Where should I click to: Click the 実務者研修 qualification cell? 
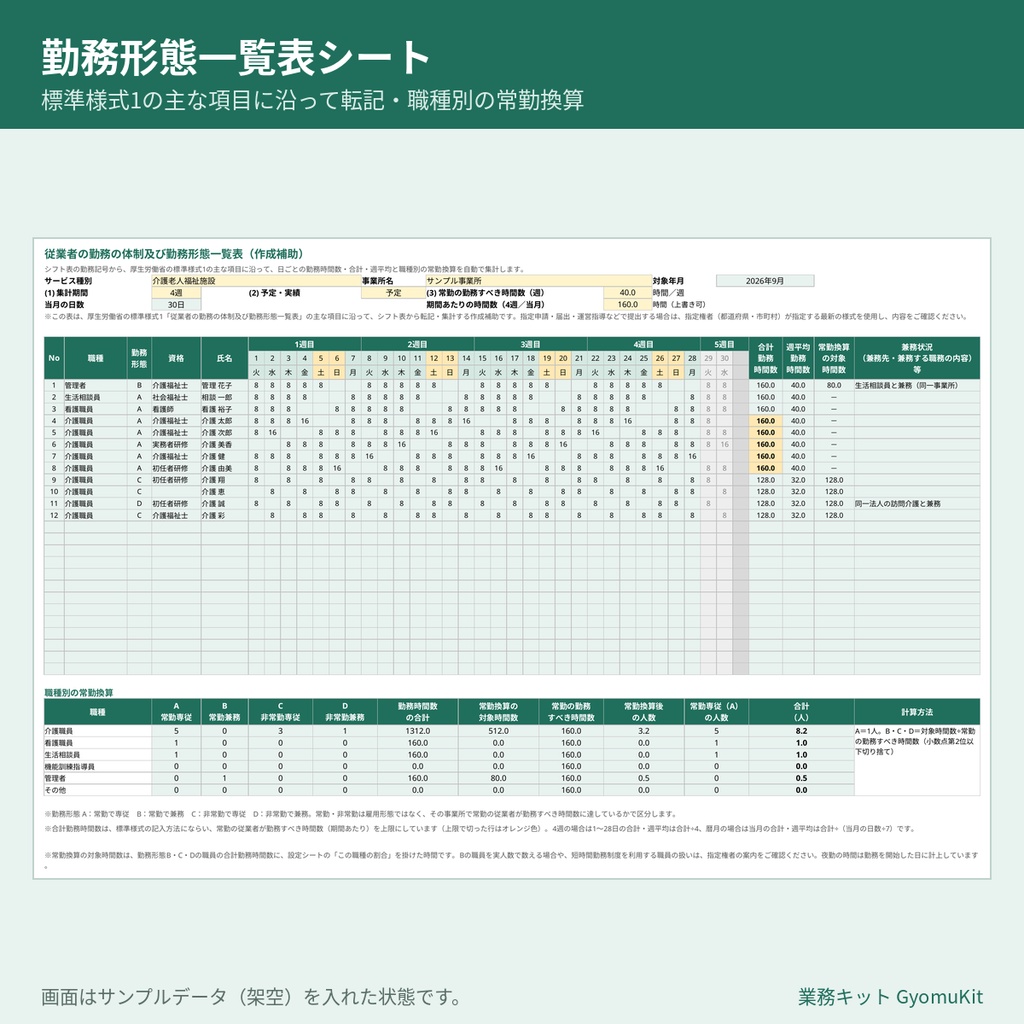(x=176, y=444)
